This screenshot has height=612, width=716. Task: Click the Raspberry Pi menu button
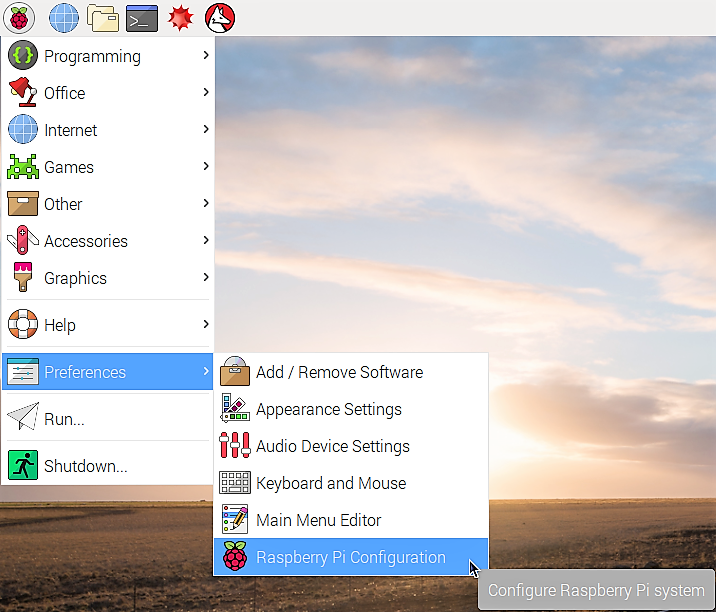point(19,18)
